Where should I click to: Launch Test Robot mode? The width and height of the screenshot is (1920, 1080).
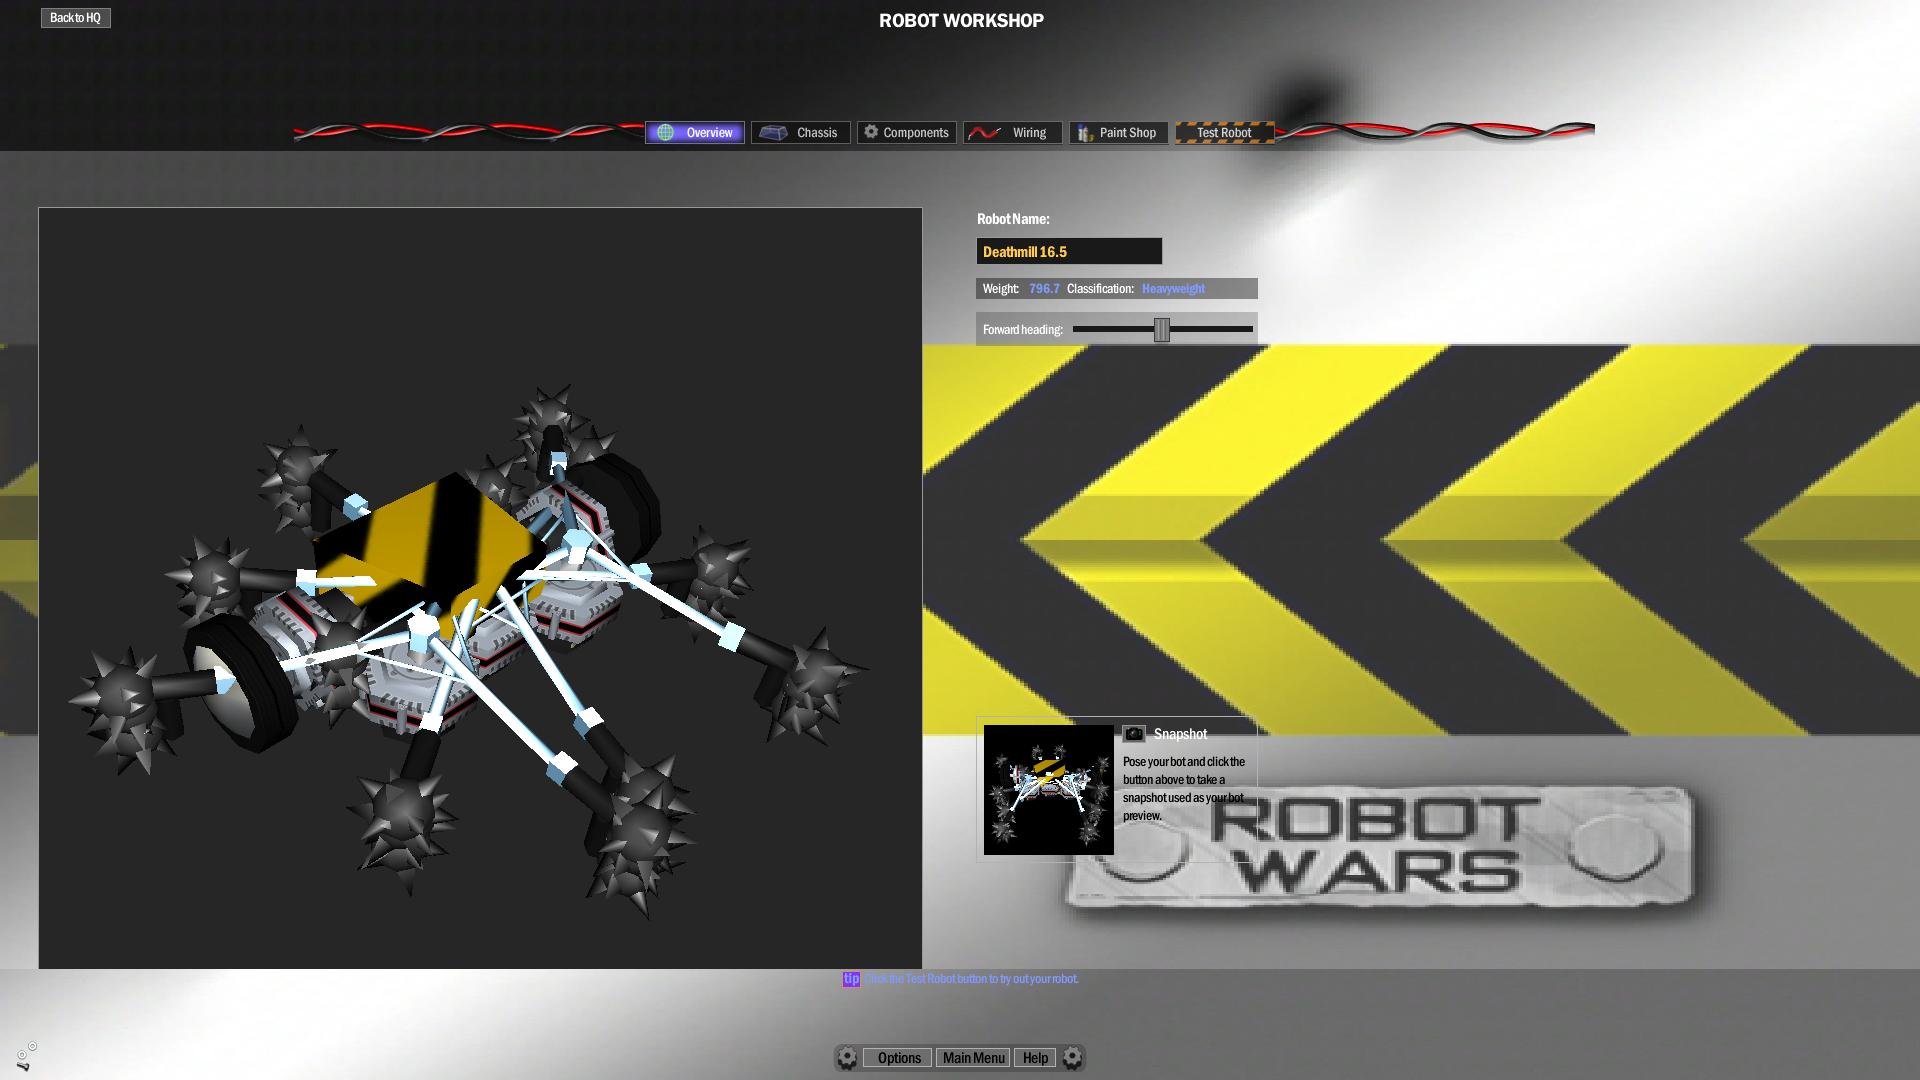click(1225, 132)
